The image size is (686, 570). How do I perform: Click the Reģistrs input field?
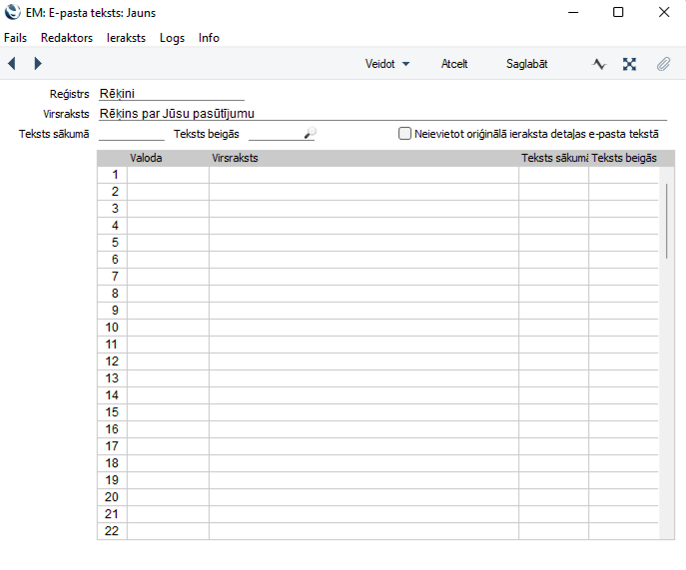pyautogui.click(x=171, y=94)
